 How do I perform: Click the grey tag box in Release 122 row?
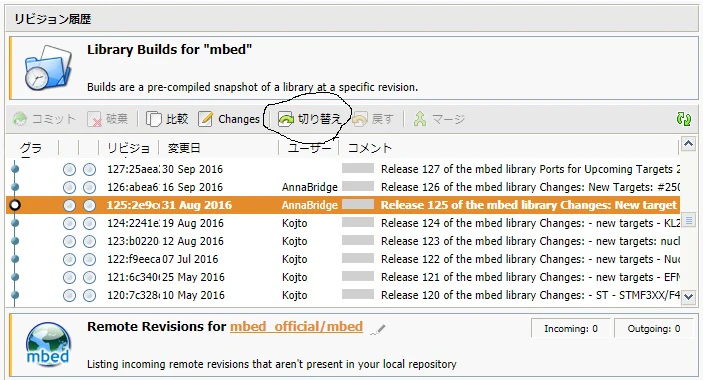pos(358,258)
